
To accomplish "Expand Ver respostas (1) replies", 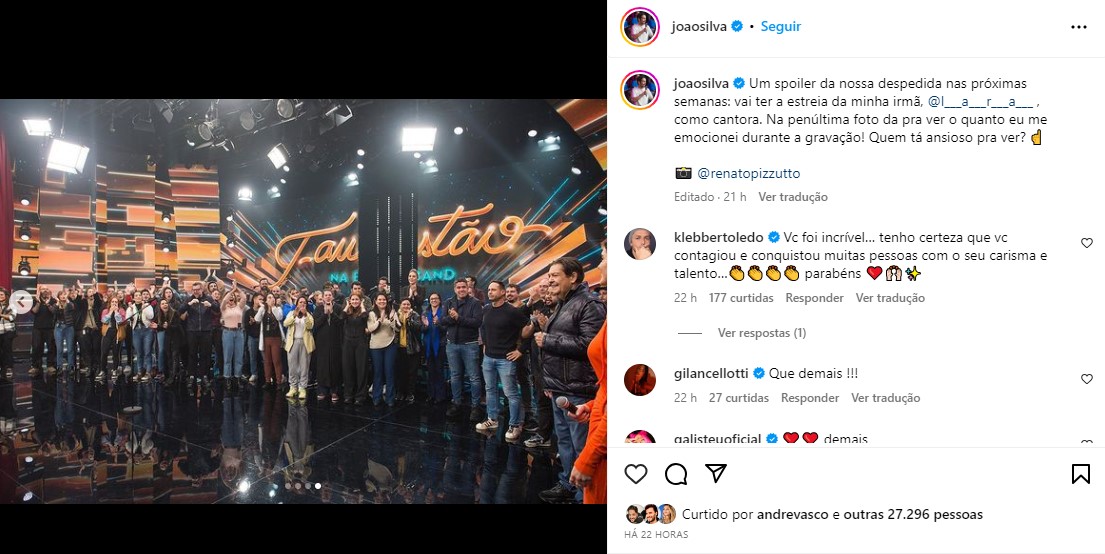I will [x=762, y=333].
